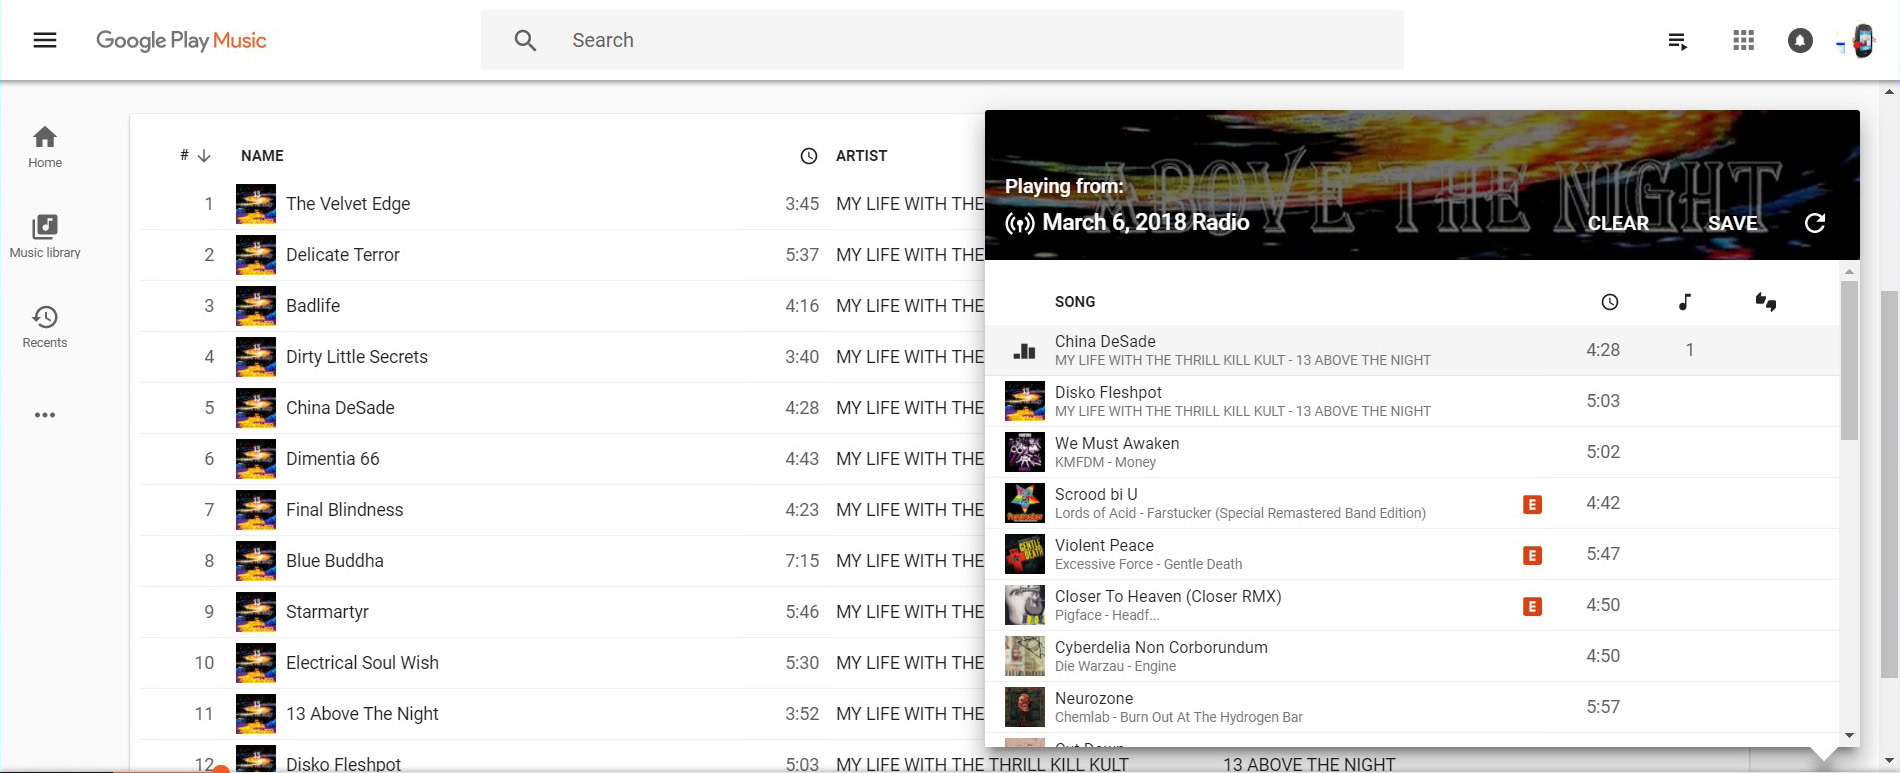The image size is (1900, 773).
Task: Click Closer To Heaven album thumbnail
Action: [1024, 605]
